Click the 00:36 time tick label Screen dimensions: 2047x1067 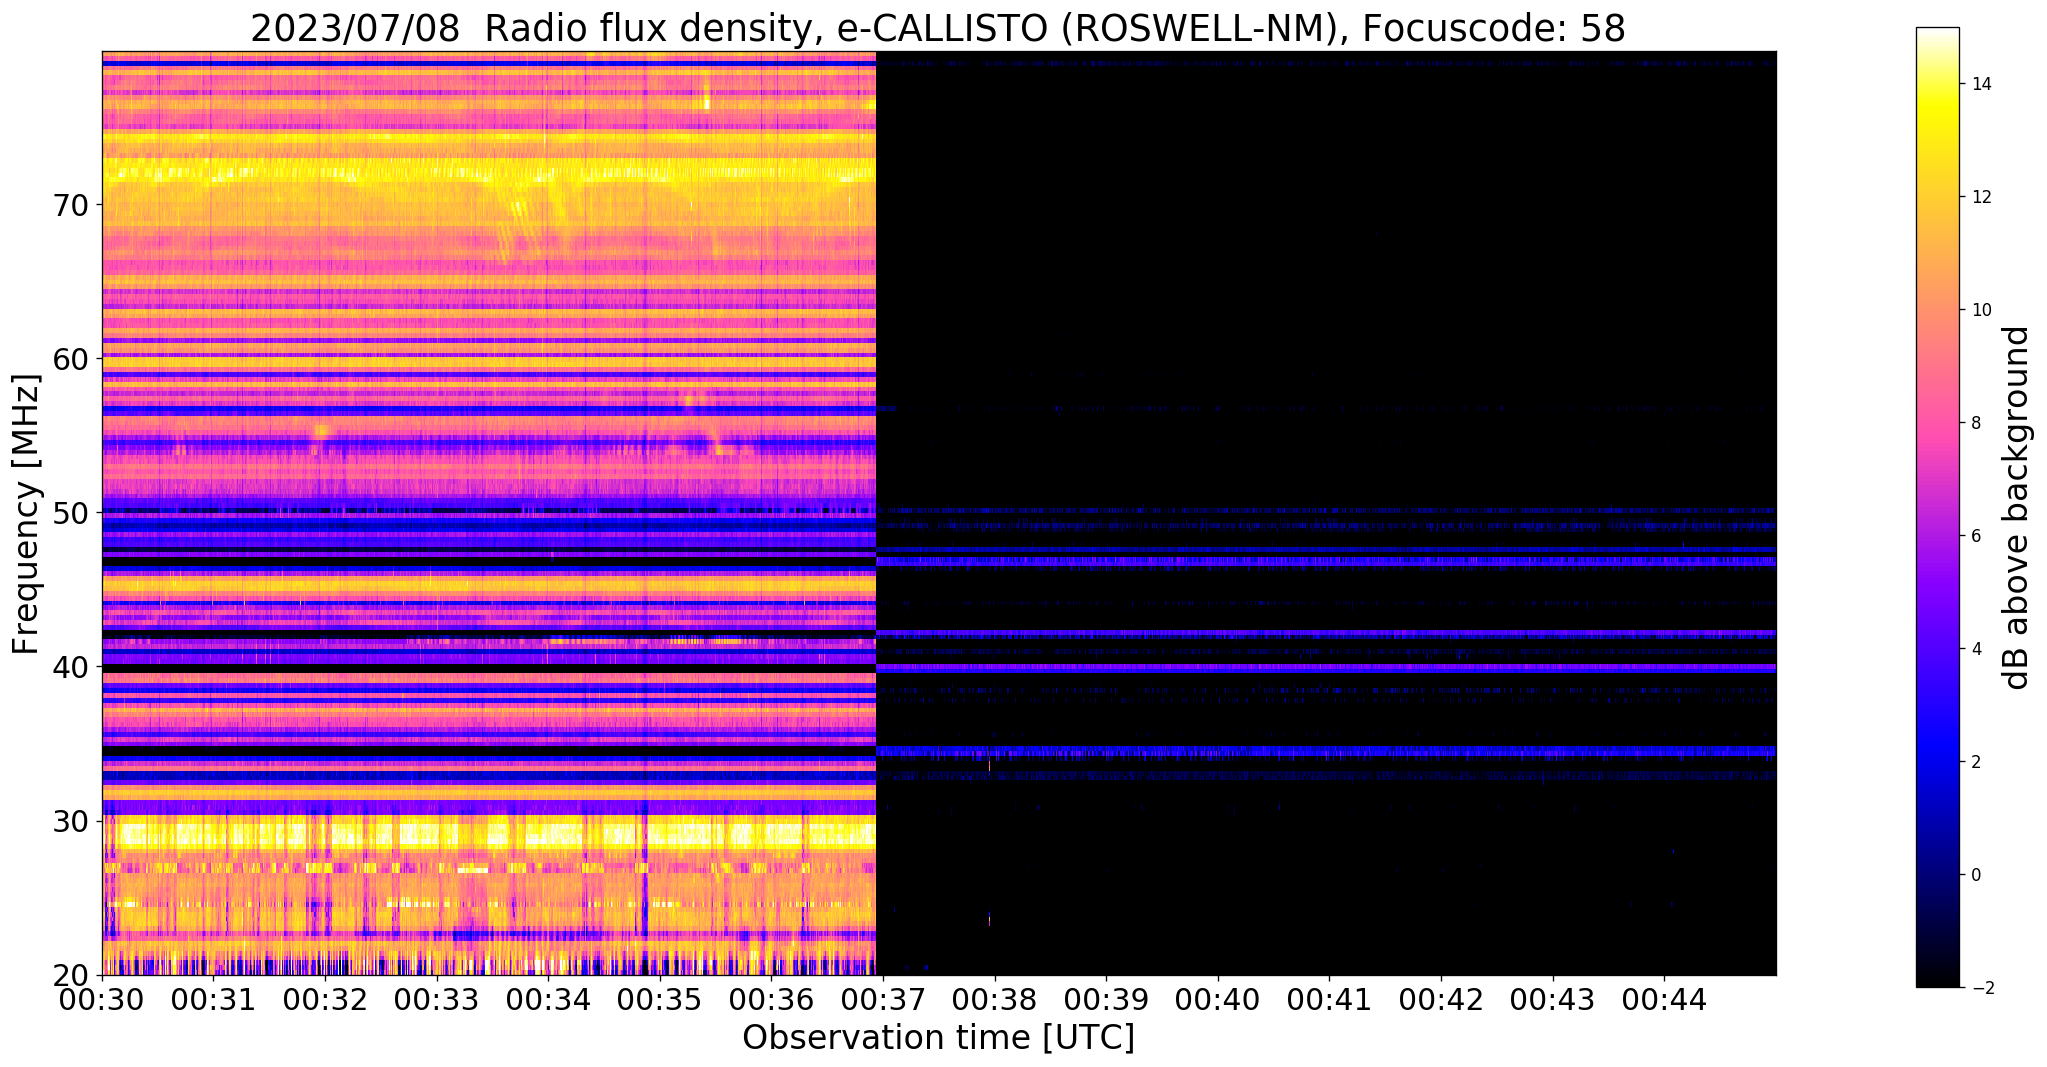pyautogui.click(x=772, y=999)
